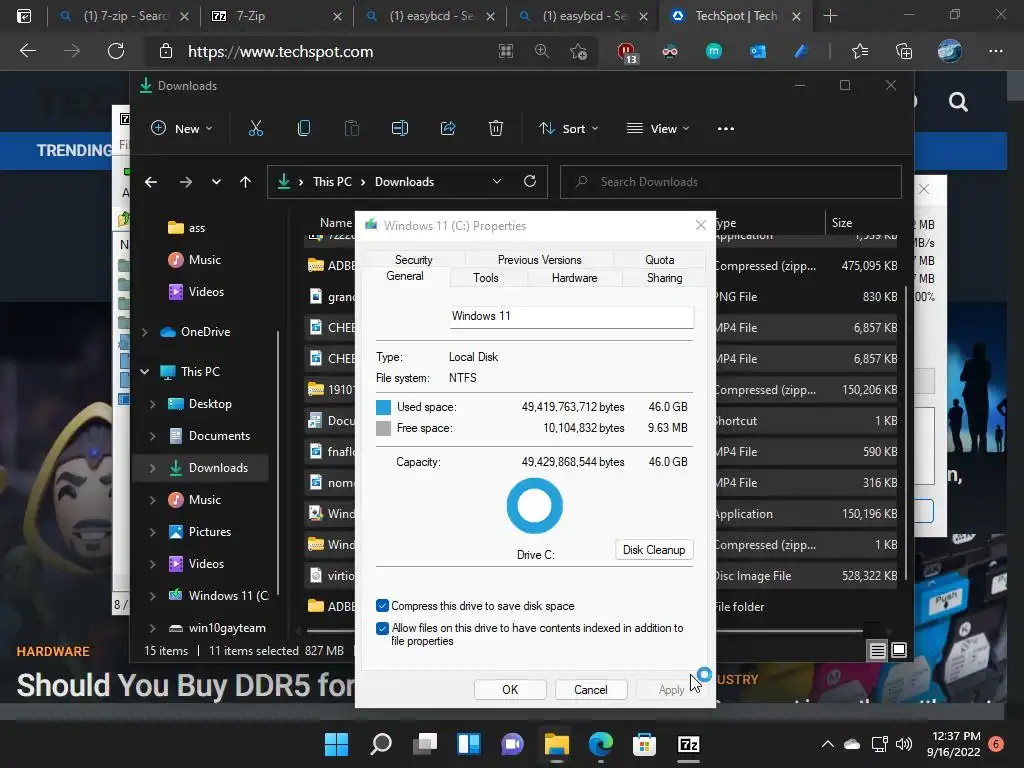
Task: Switch to 7-Zip browser tab
Action: (278, 16)
